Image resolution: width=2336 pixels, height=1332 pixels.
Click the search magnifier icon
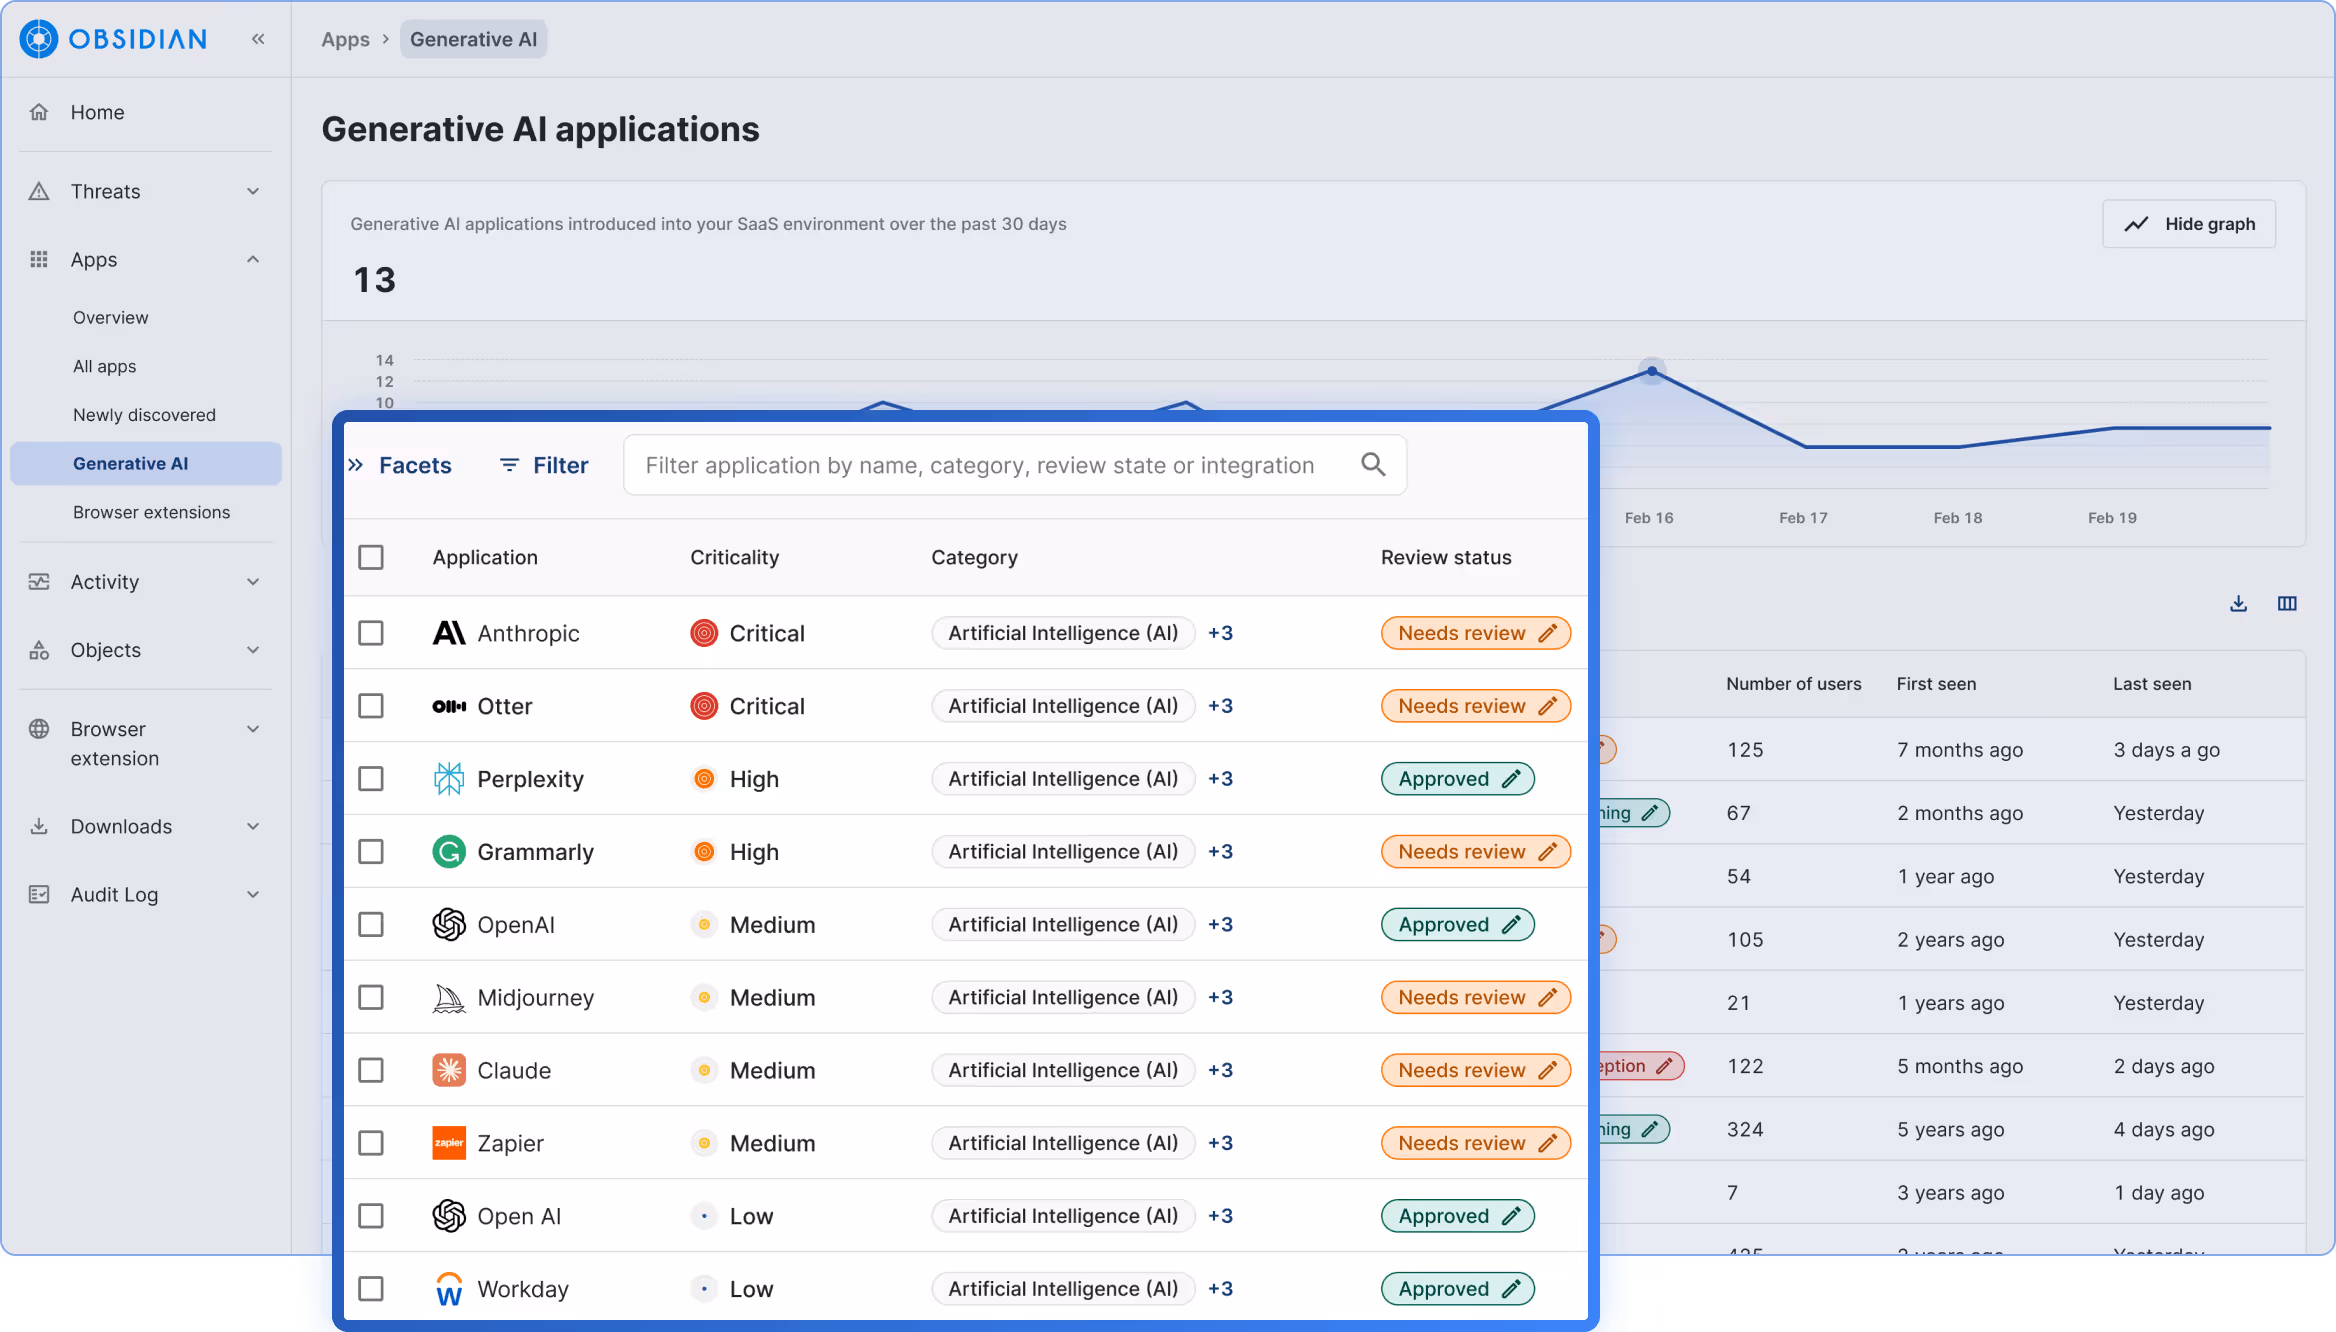click(1373, 464)
